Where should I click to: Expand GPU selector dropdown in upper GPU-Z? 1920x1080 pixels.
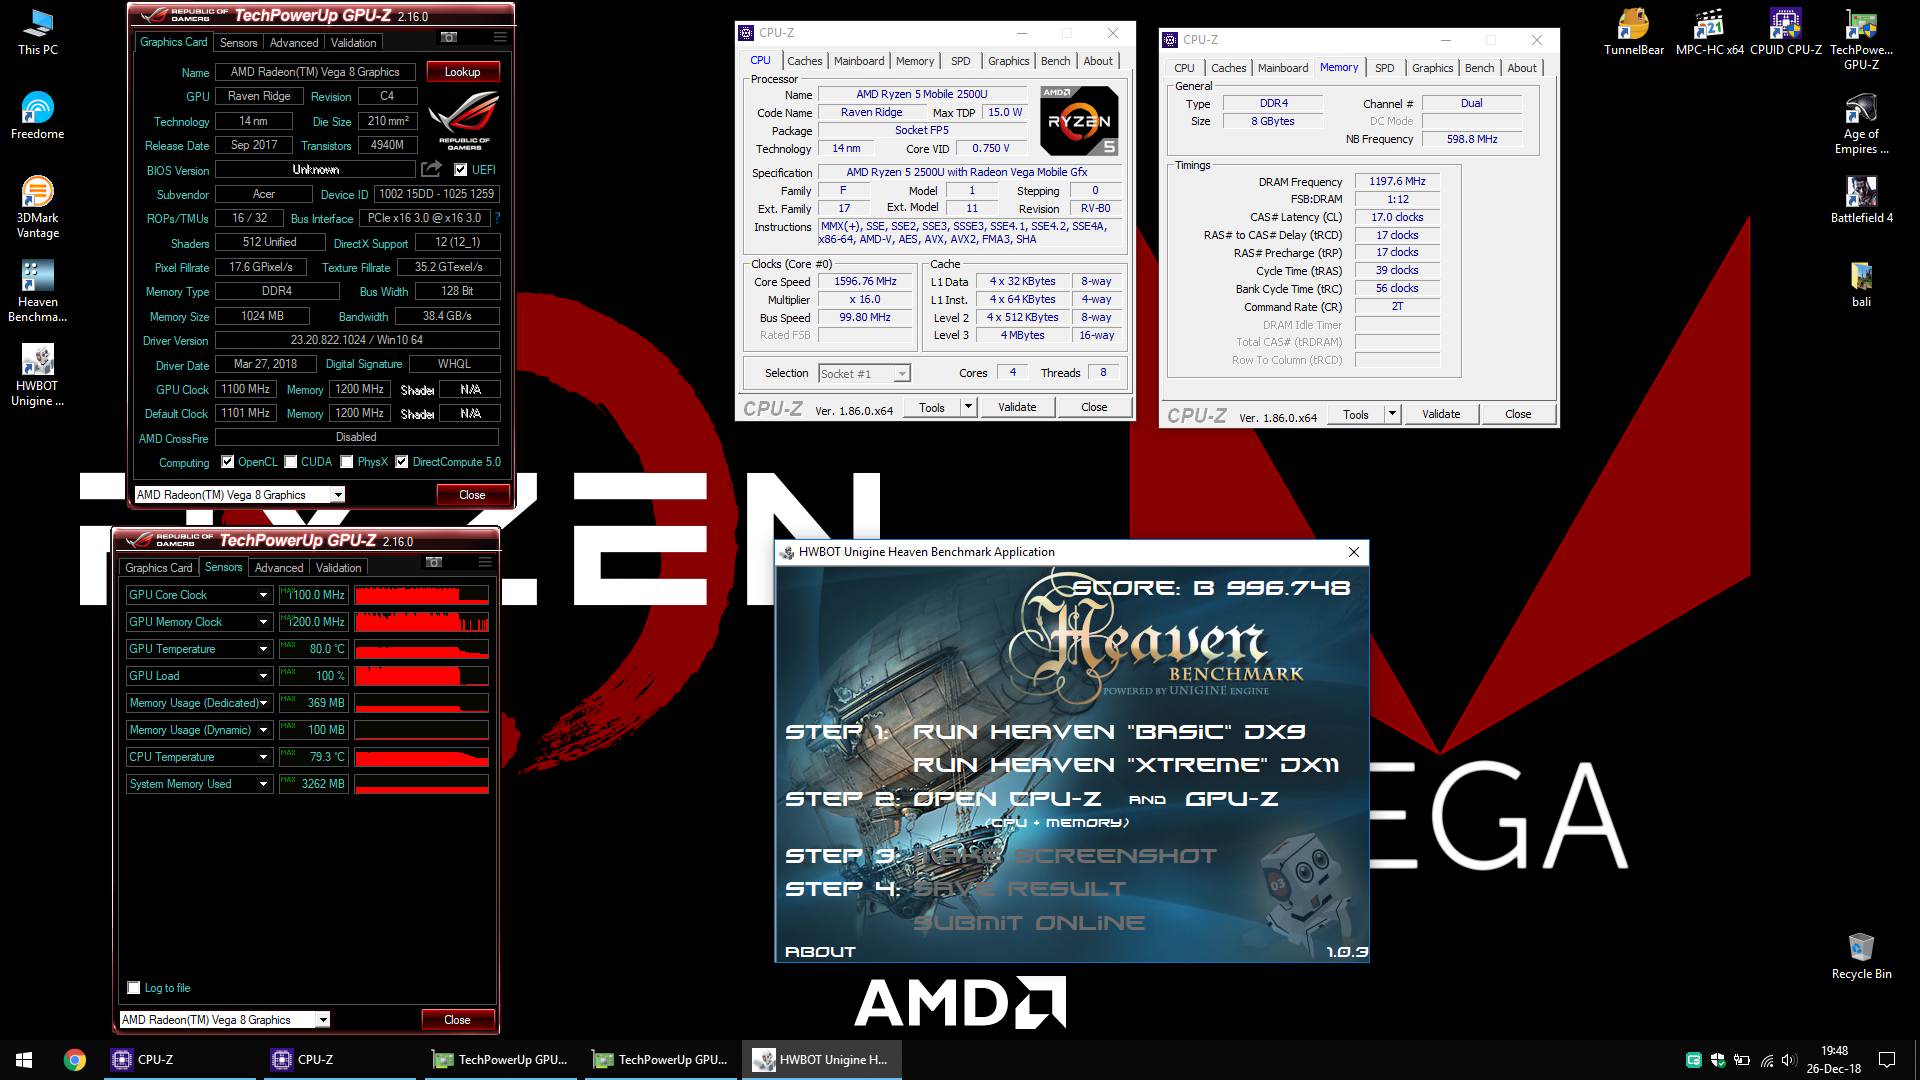point(338,495)
